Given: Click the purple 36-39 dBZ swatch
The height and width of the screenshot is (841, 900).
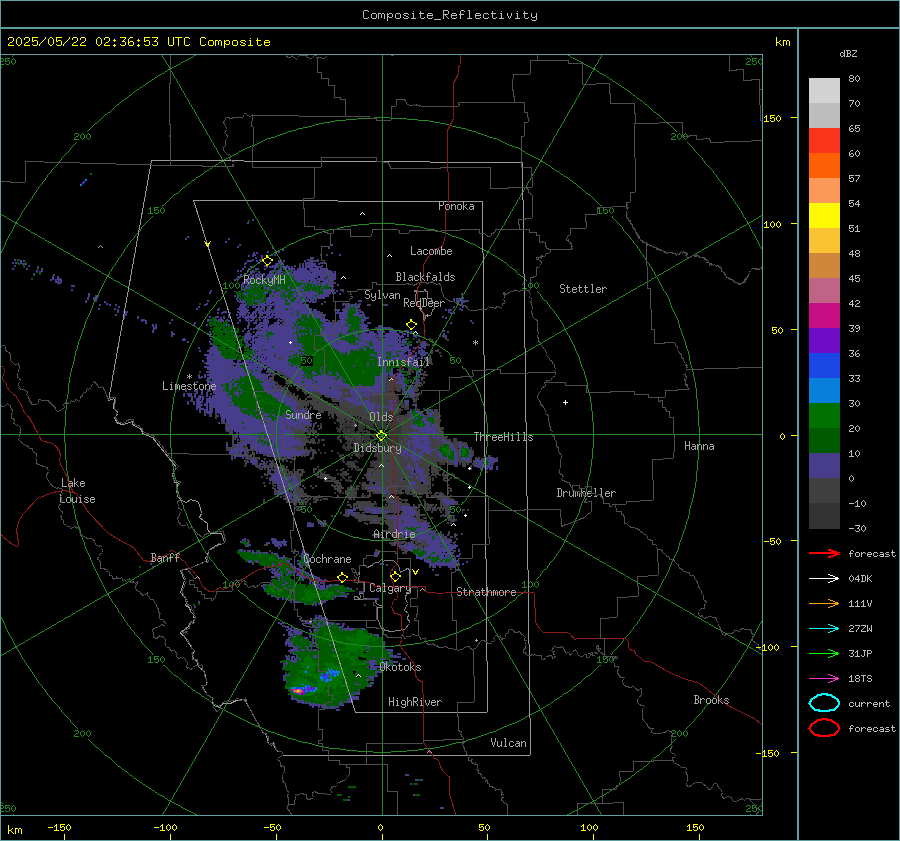Looking at the screenshot, I should (x=824, y=341).
